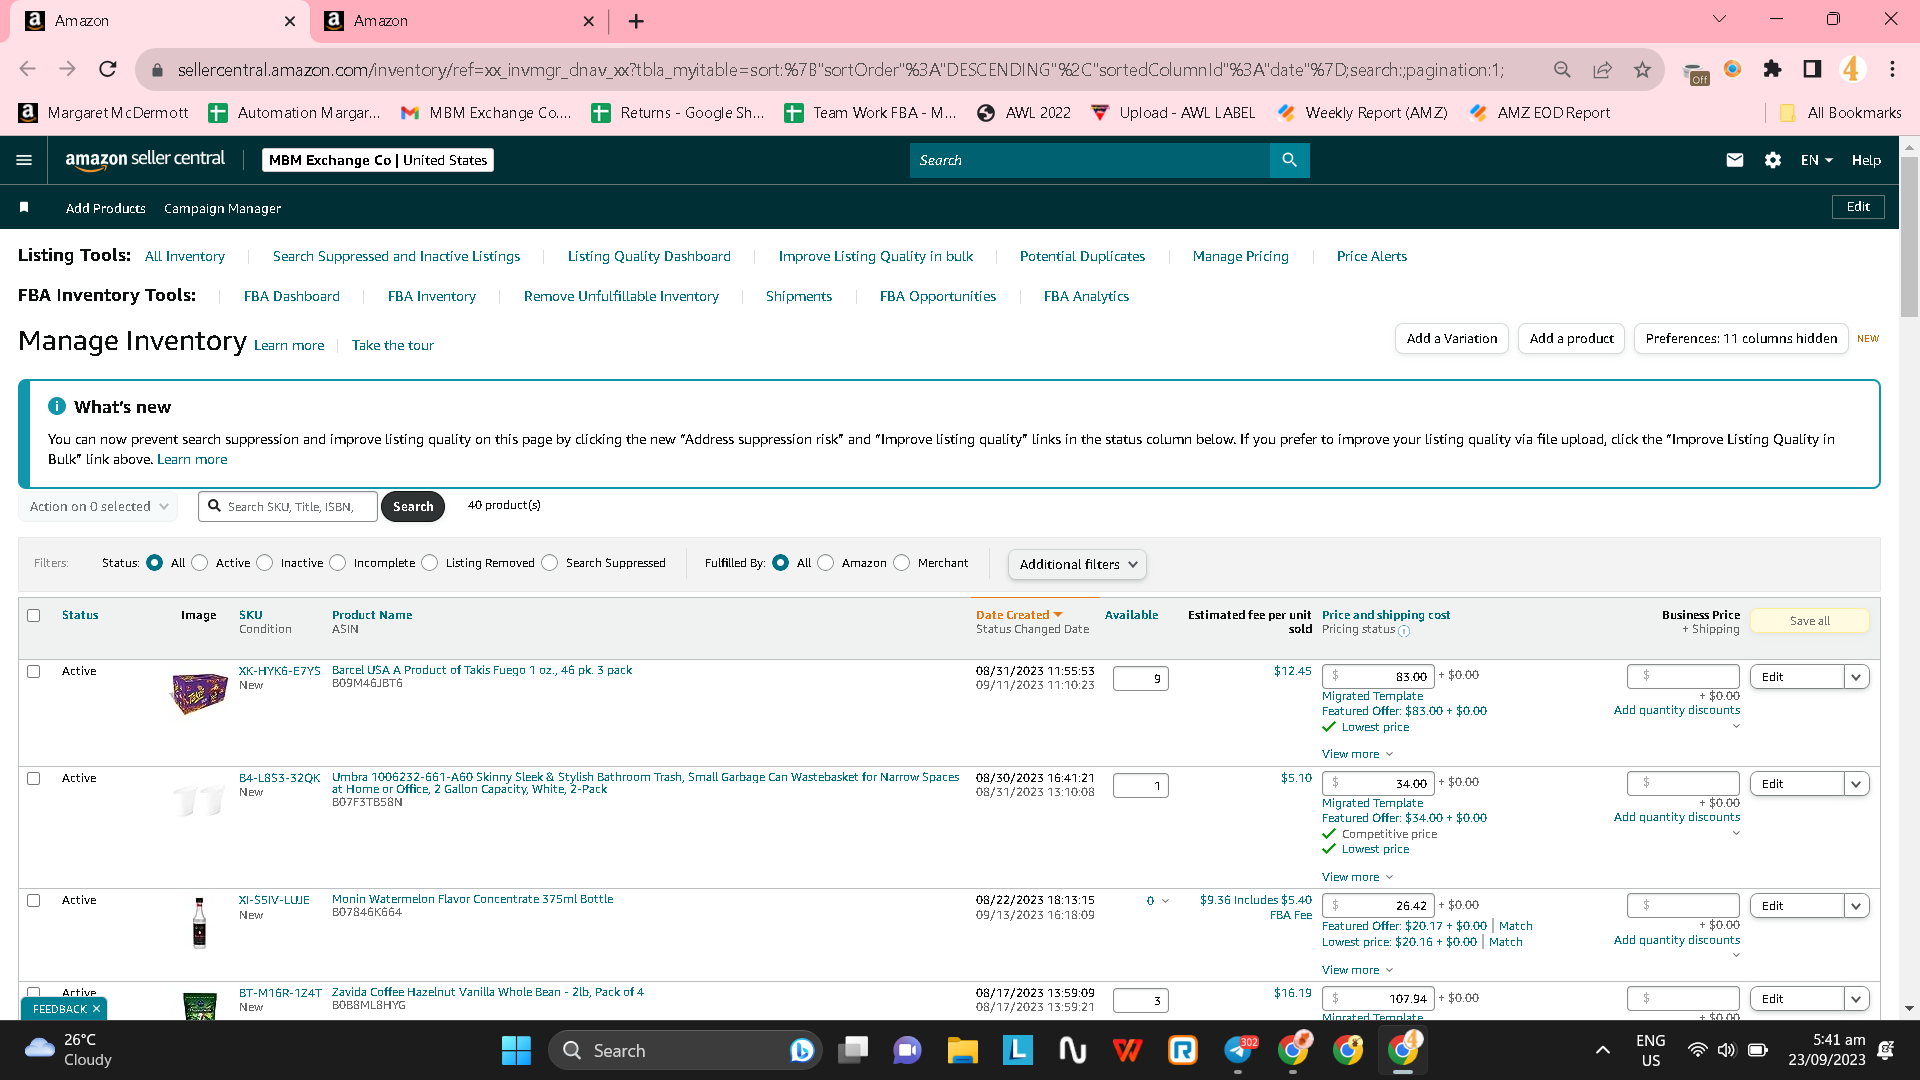Click the bookmark flag icon beside Add Products

point(24,207)
